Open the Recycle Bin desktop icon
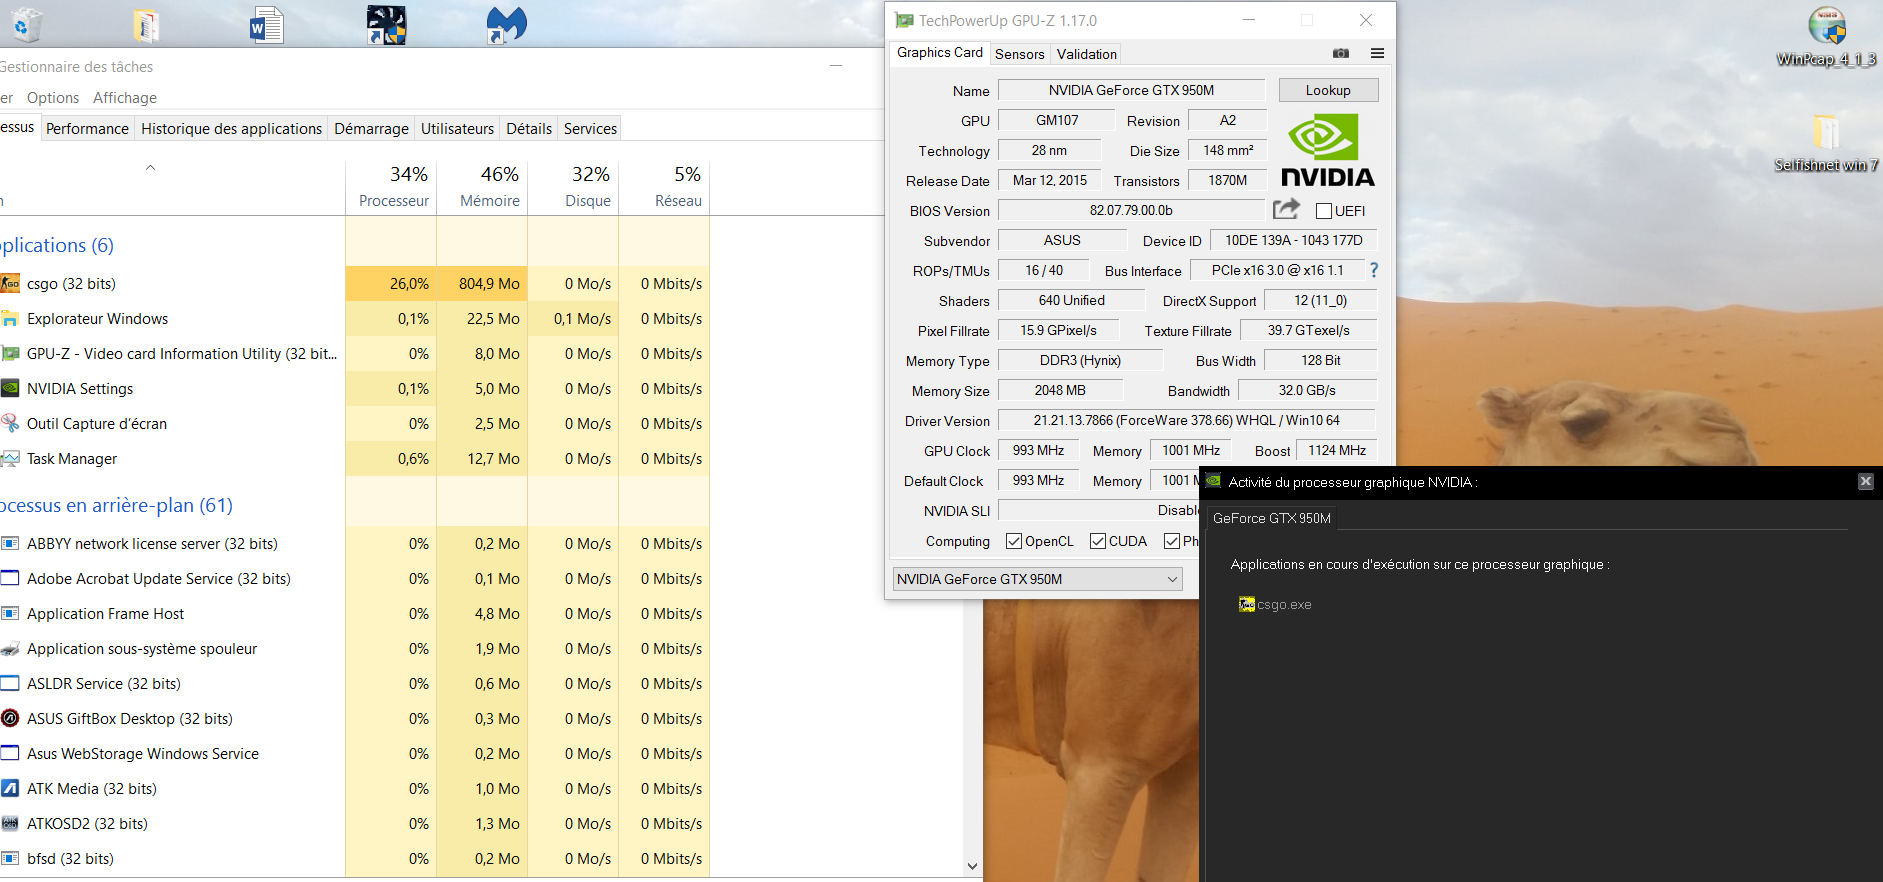The image size is (1883, 882). [x=27, y=24]
